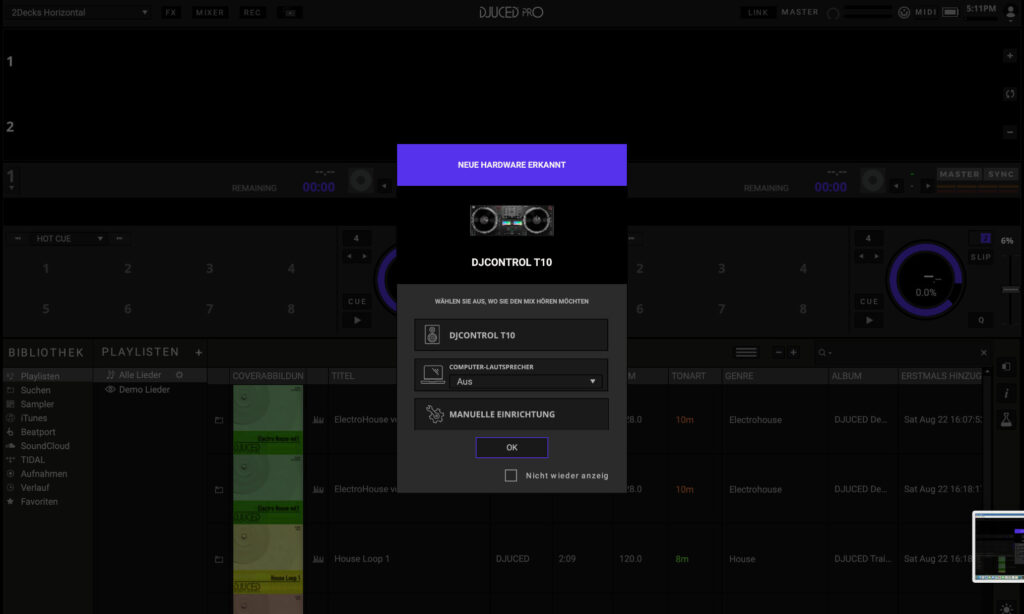Click the right deck jog wheel dial

925,280
